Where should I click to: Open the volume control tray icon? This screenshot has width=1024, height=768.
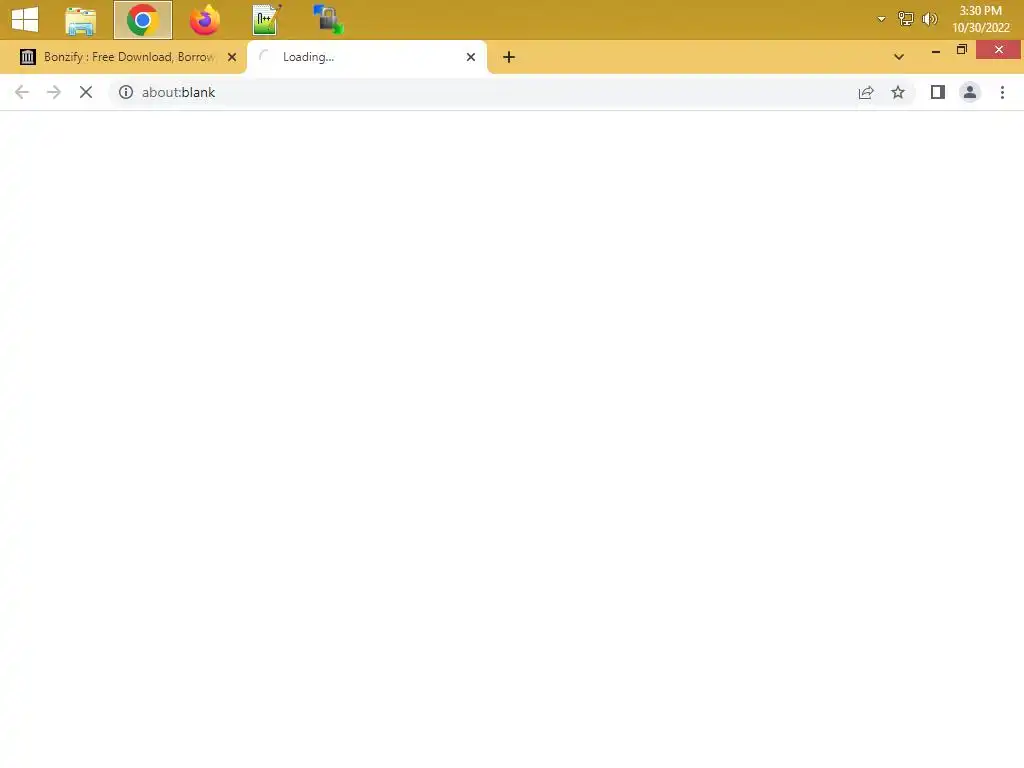point(929,19)
